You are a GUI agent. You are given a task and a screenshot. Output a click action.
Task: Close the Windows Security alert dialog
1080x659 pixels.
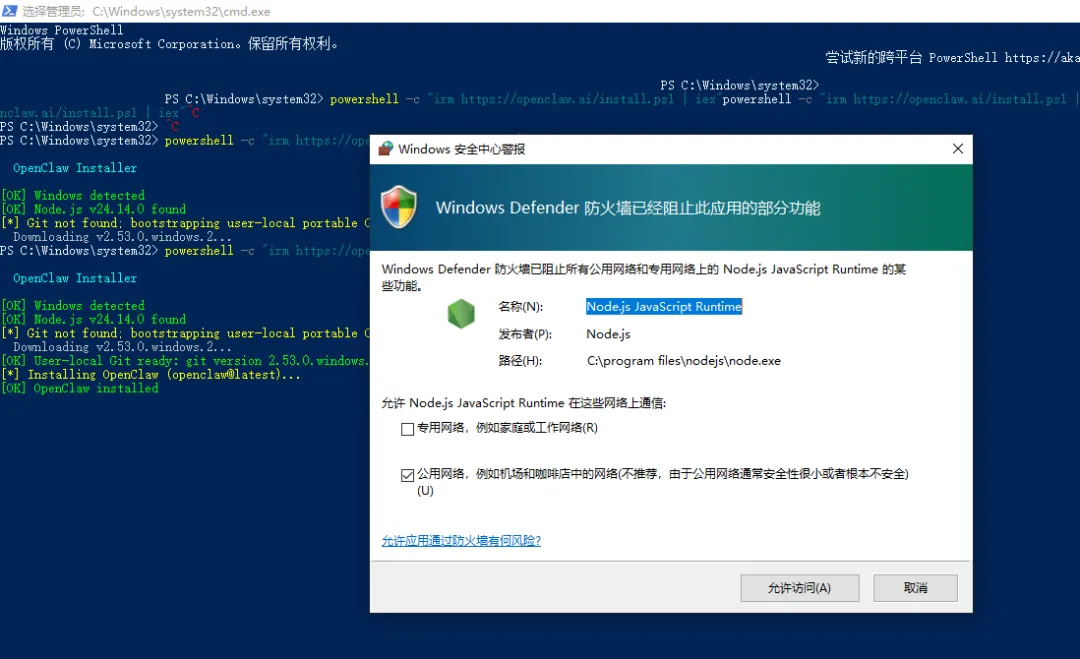point(957,149)
